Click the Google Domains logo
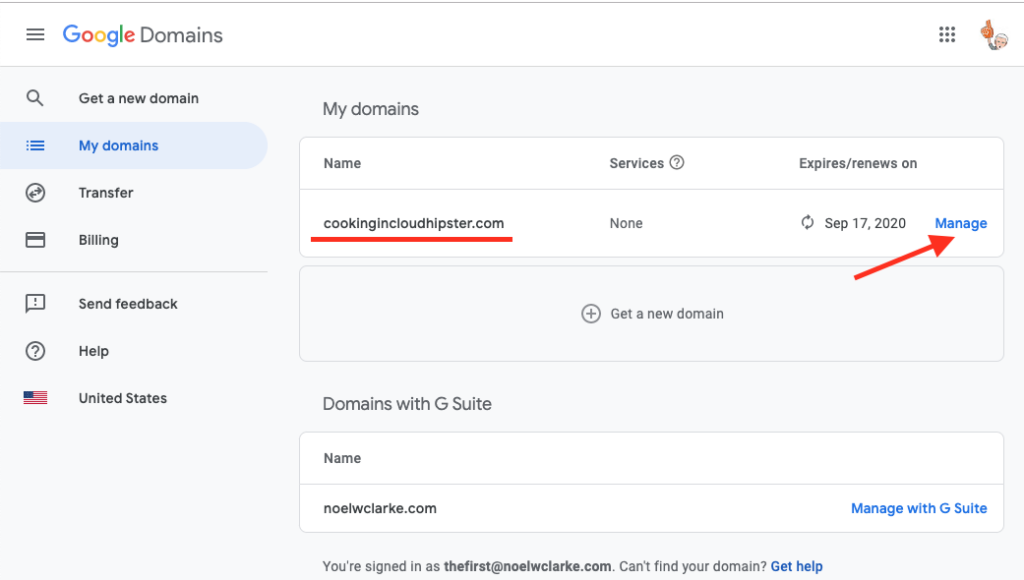Screen dimensions: 1024x580 pos(142,33)
